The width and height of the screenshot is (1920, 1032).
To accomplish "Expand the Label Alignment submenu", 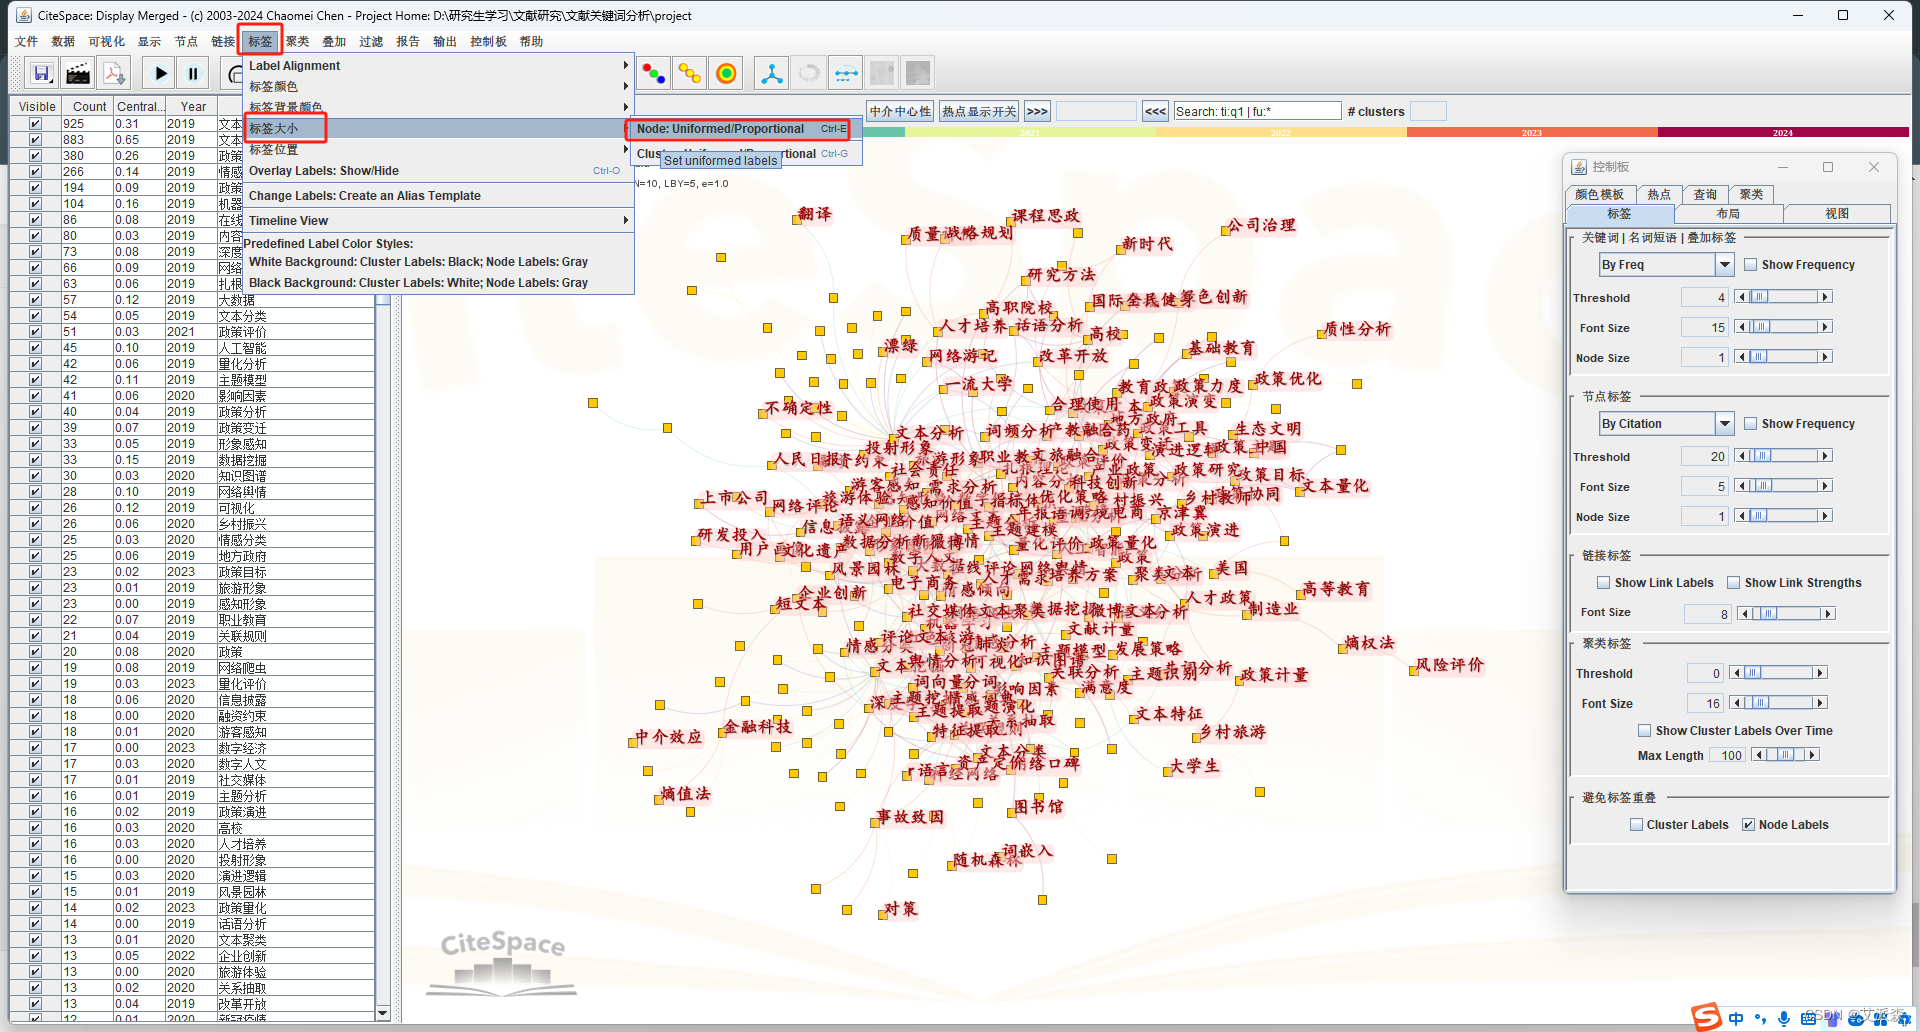I will pos(438,66).
